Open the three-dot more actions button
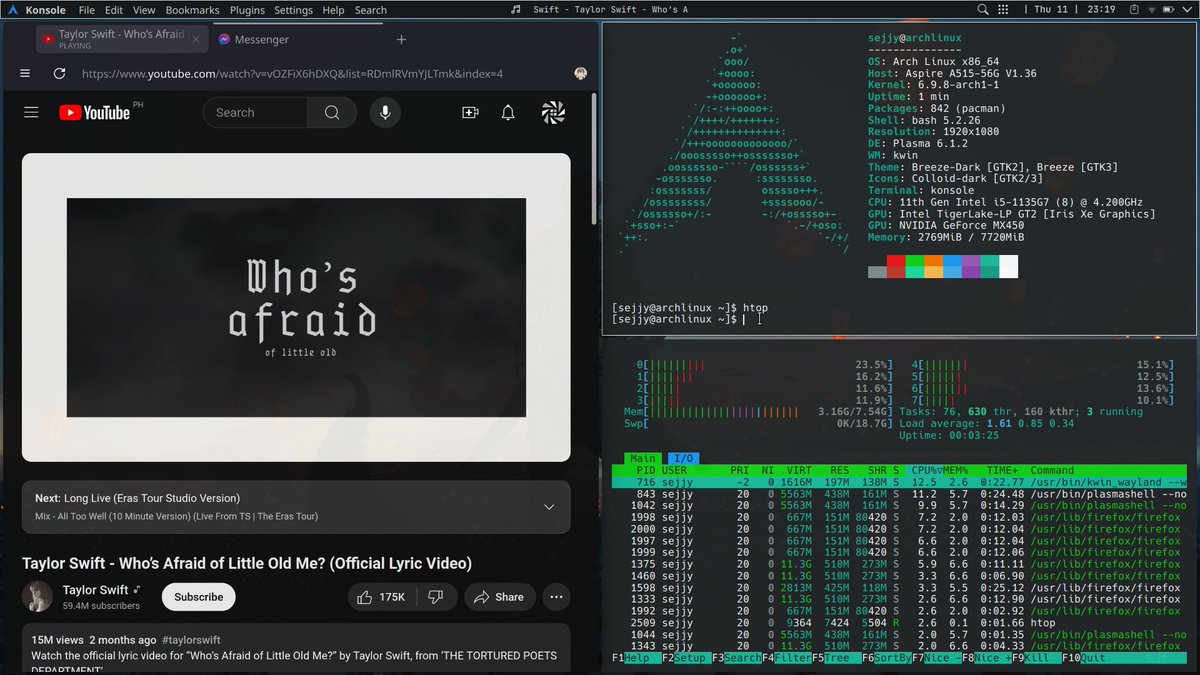This screenshot has width=1200, height=675. (x=555, y=597)
